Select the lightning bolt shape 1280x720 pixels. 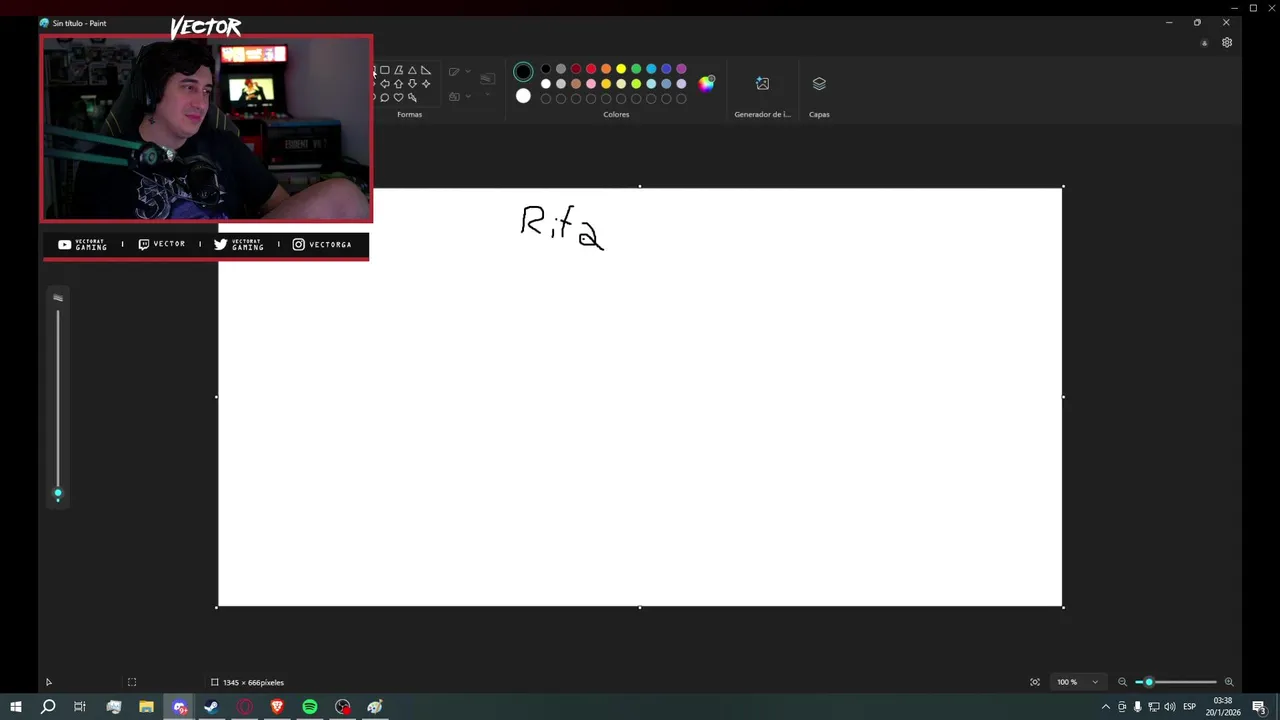(412, 97)
